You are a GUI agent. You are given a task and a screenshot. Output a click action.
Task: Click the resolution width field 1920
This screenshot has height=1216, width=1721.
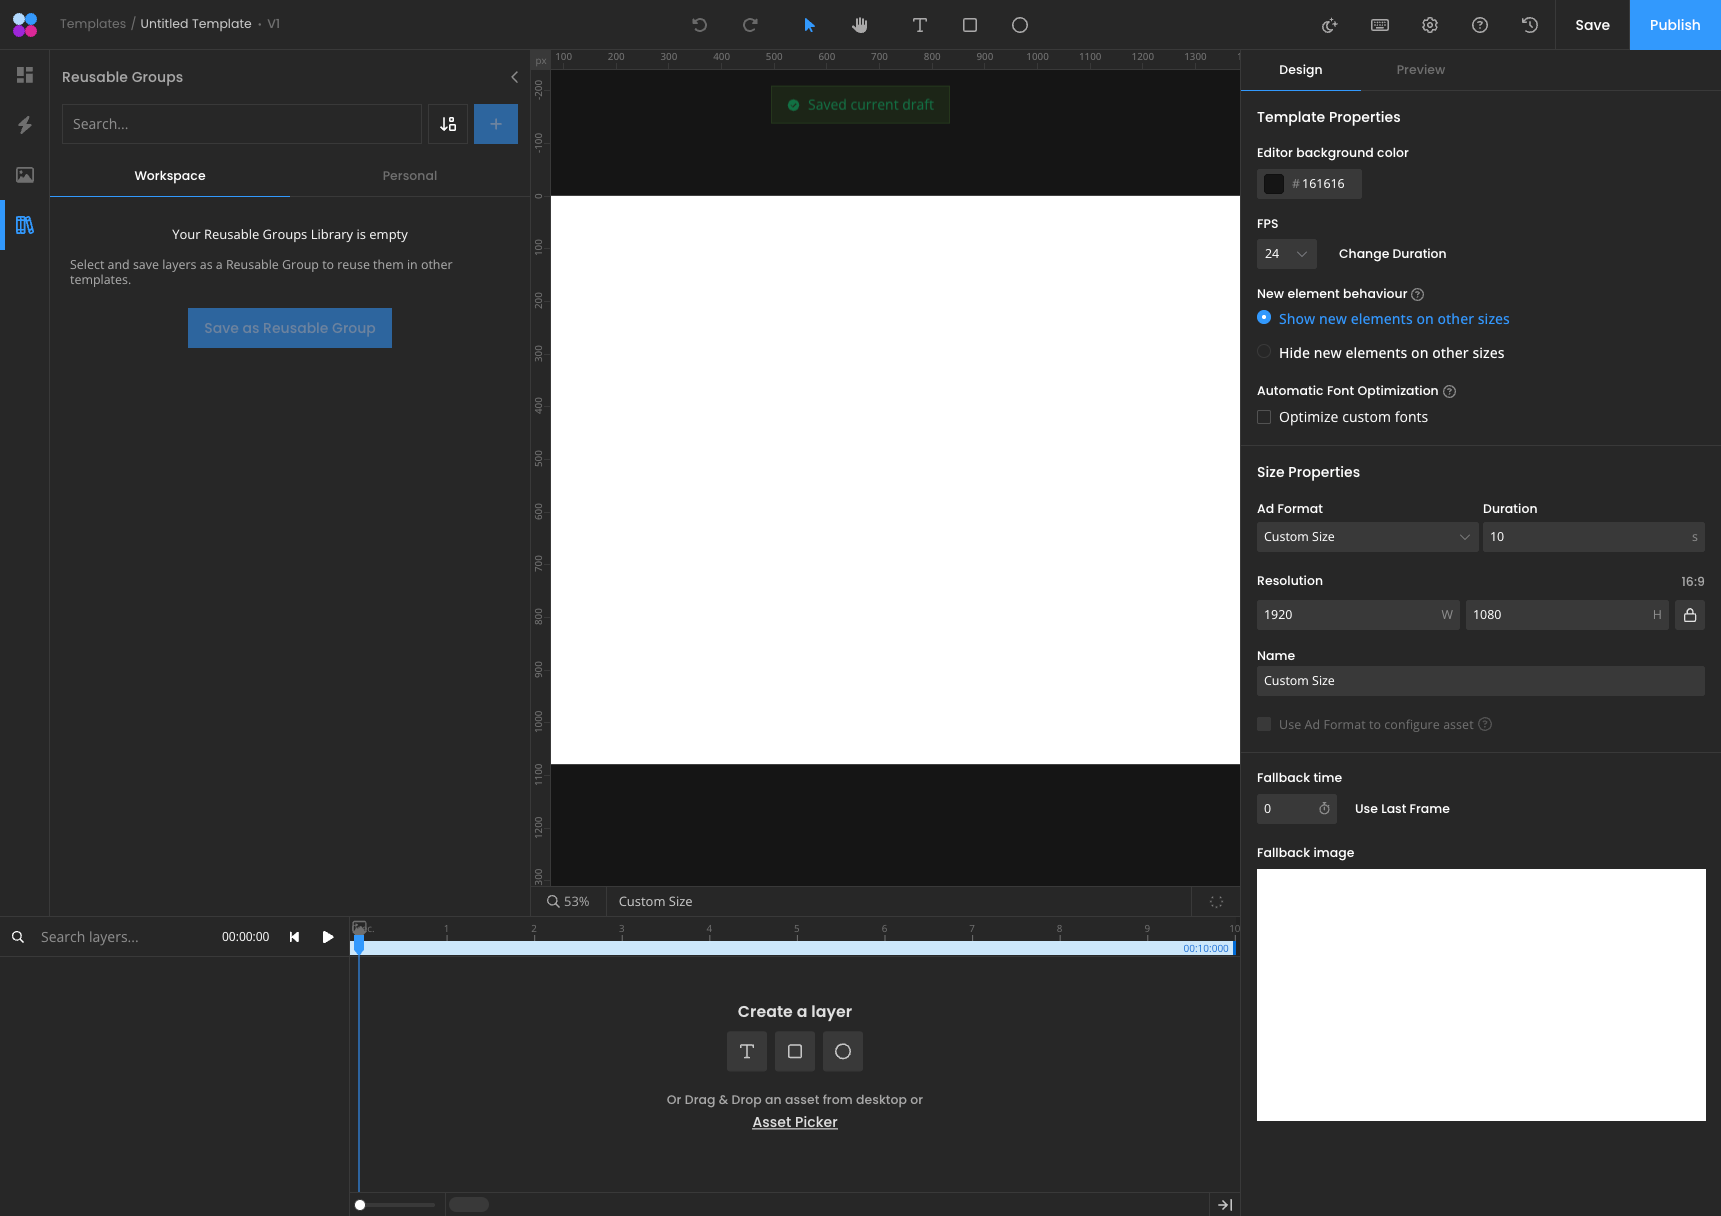tap(1358, 615)
